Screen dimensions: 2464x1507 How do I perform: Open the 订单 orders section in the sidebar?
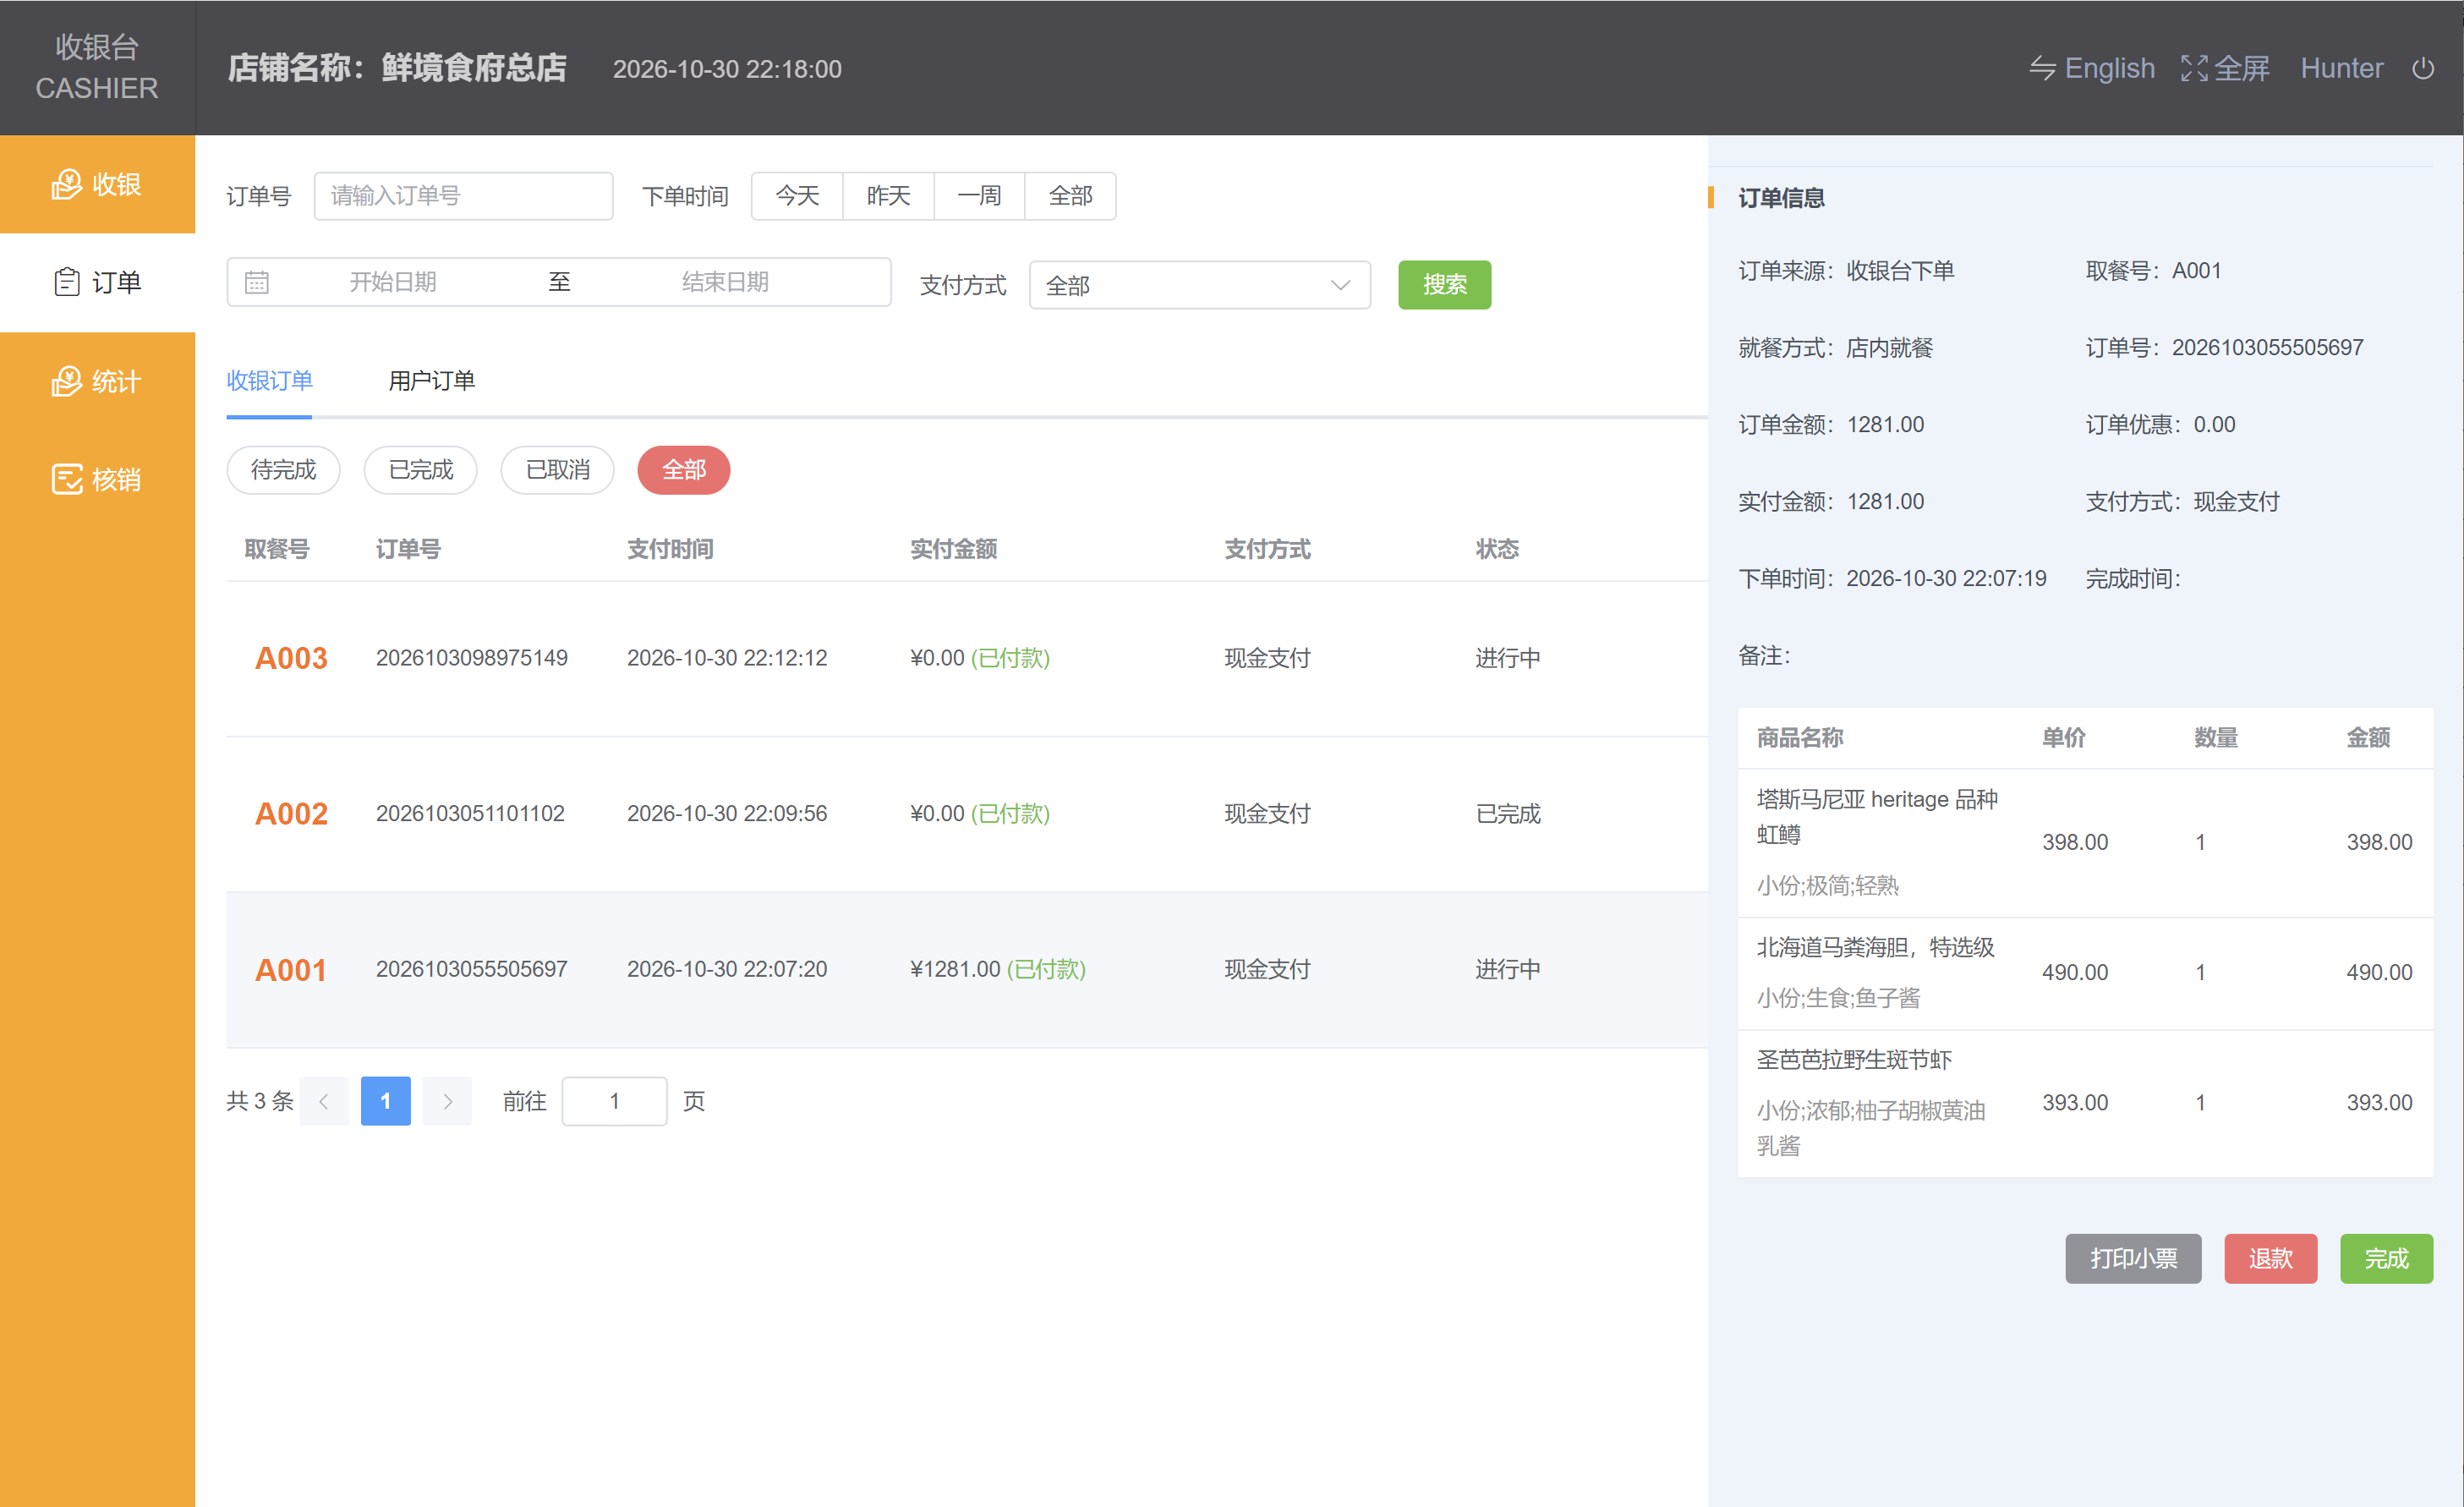click(97, 282)
